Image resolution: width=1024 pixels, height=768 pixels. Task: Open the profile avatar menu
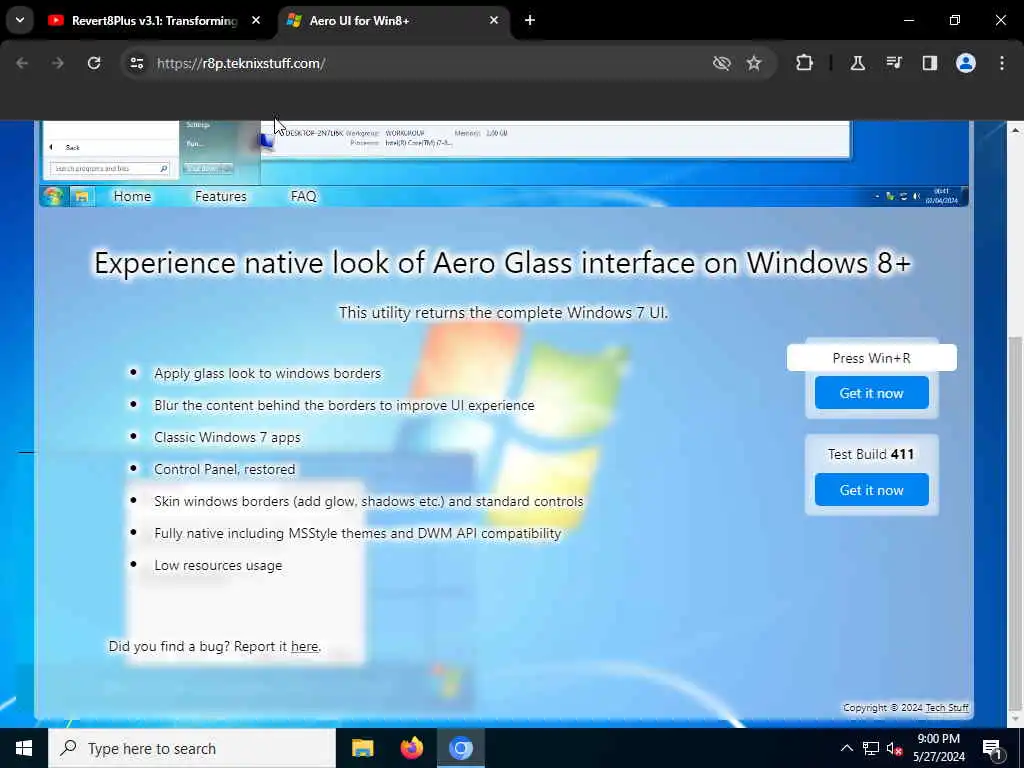(966, 63)
